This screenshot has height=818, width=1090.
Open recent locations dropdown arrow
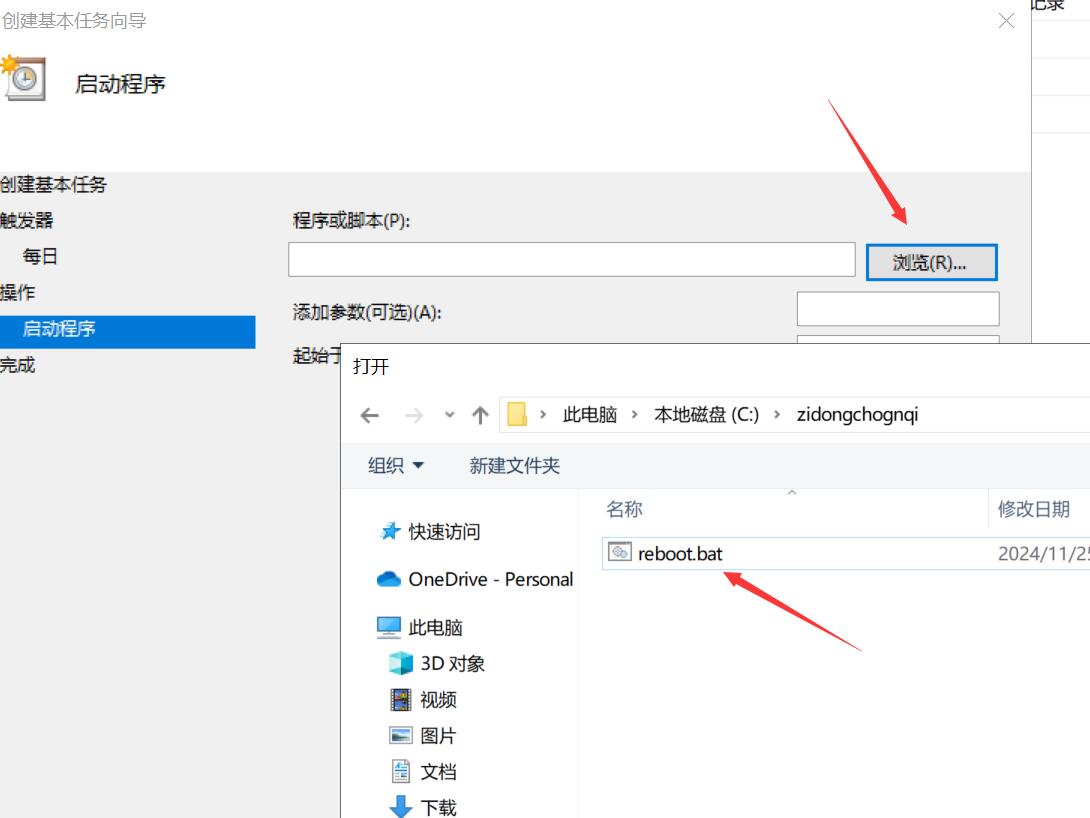point(450,415)
